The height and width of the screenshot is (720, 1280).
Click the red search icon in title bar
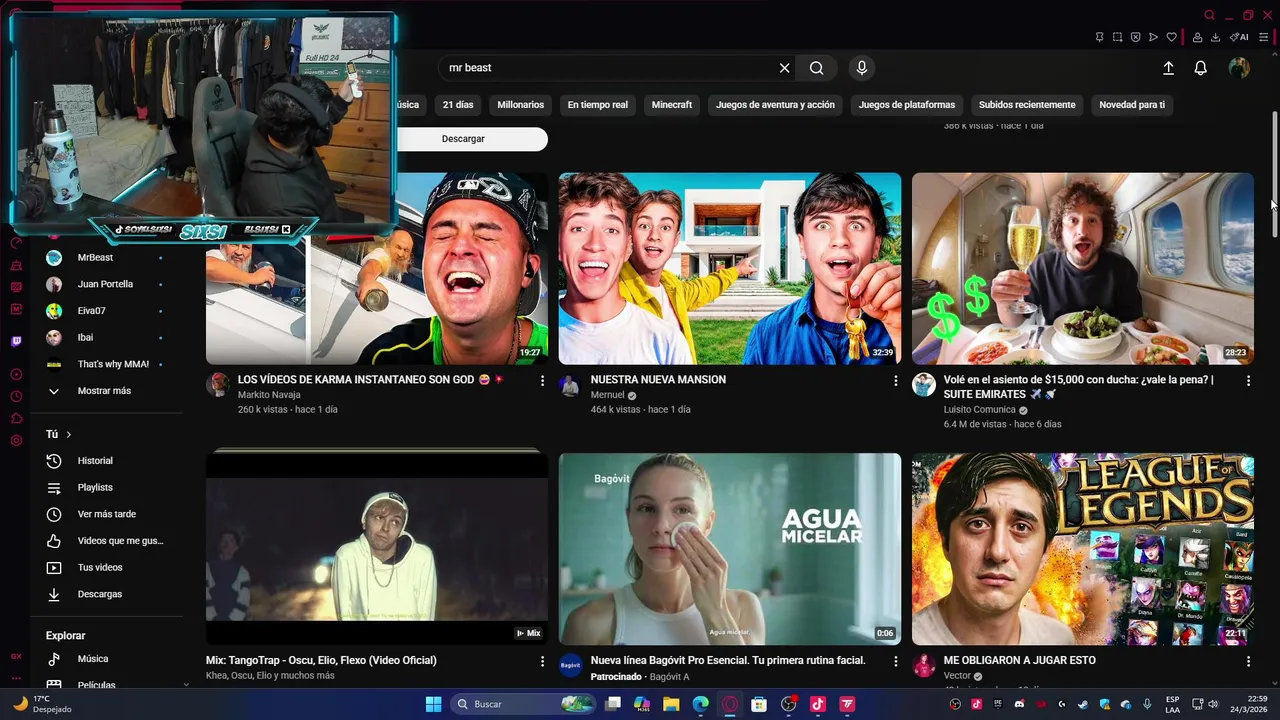click(1210, 15)
